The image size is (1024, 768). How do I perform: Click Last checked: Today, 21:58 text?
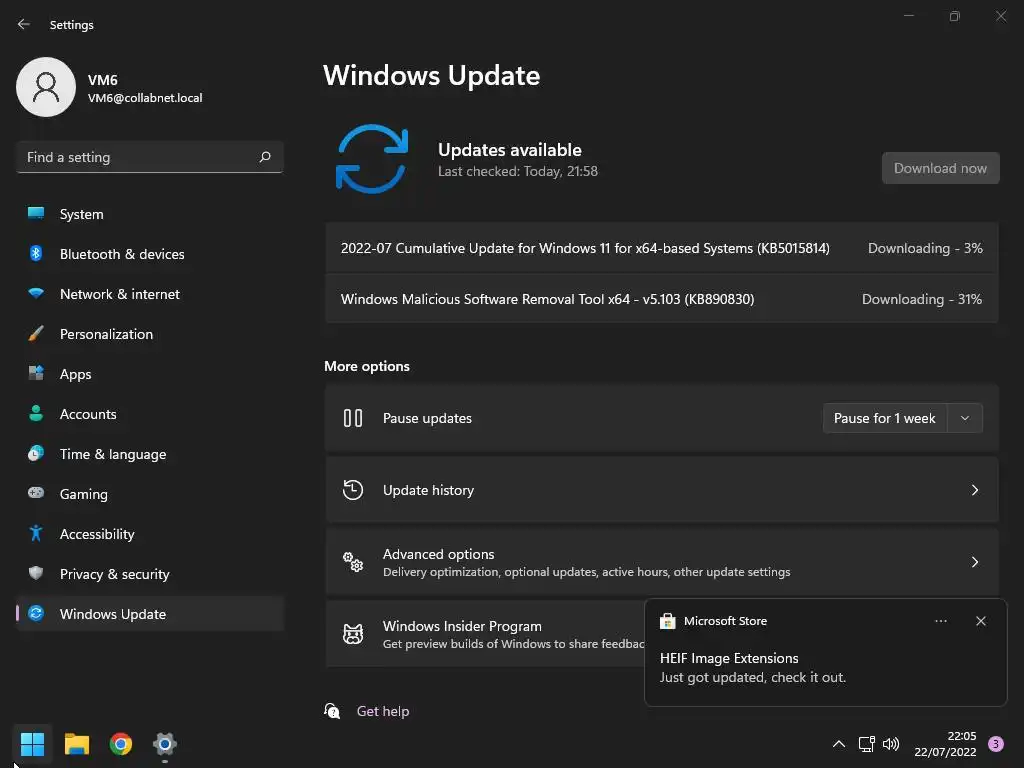517,171
